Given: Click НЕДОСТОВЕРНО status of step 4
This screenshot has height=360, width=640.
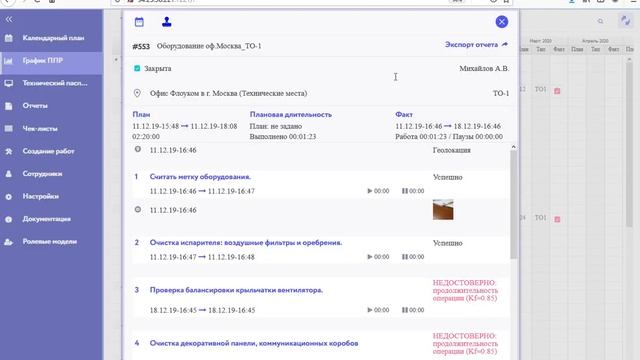Looking at the screenshot, I should (465, 344).
